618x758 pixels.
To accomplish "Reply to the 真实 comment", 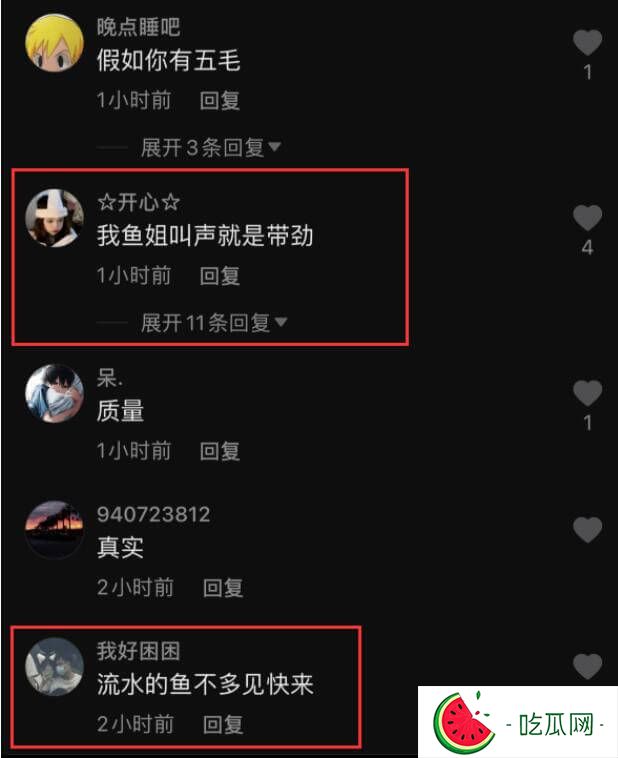I will [223, 588].
